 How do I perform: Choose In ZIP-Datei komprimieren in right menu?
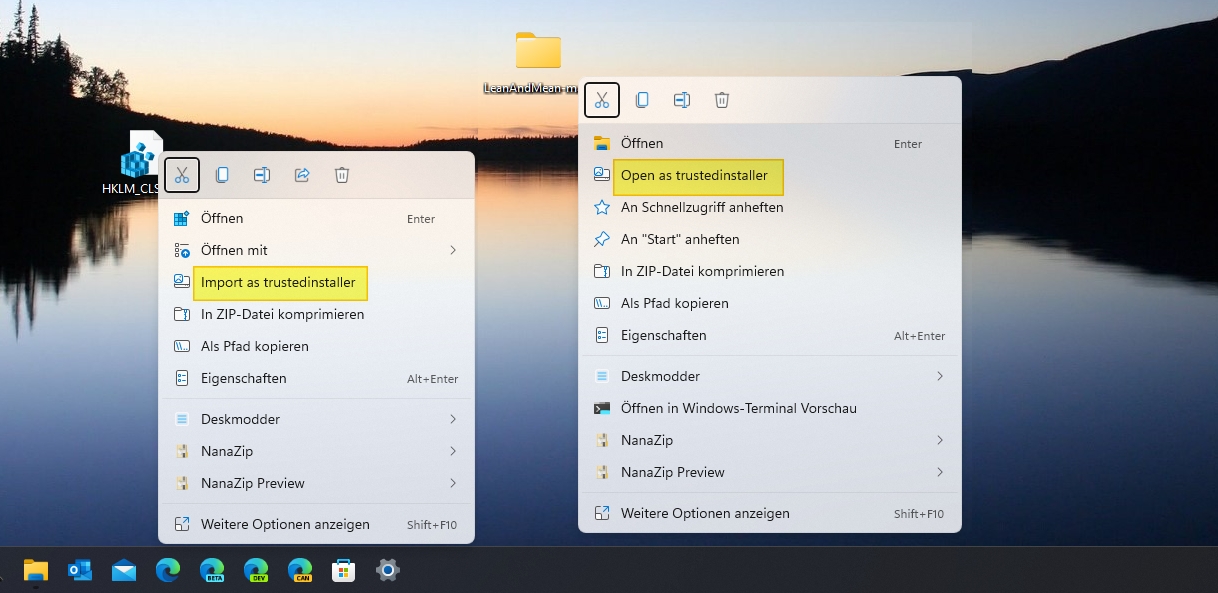(769, 271)
